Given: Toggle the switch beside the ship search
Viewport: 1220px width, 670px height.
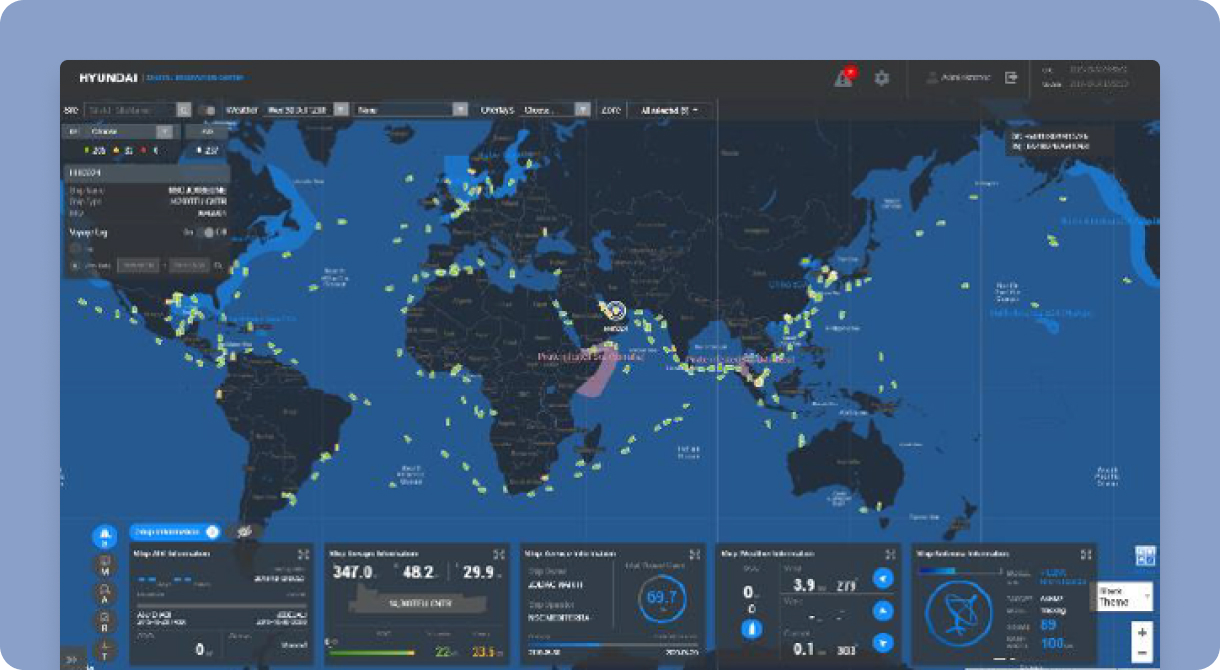Looking at the screenshot, I should coord(208,110).
